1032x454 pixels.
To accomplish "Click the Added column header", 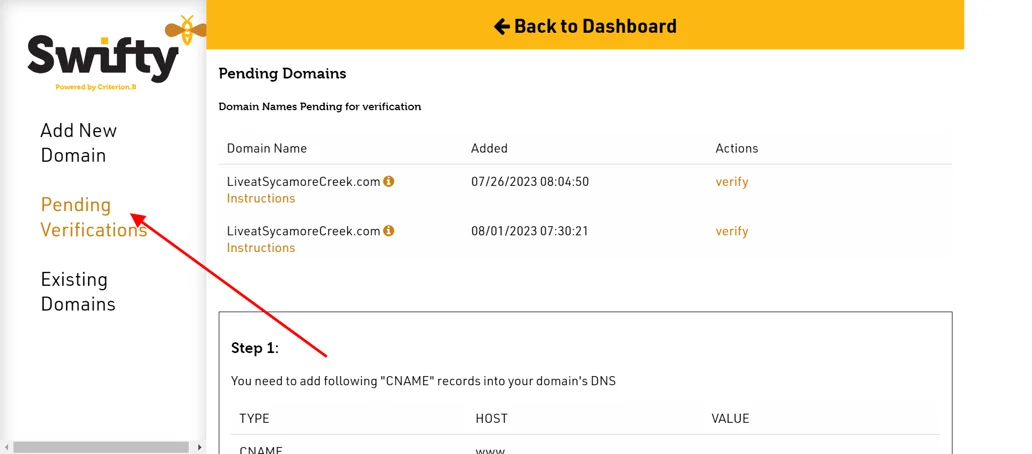I will (489, 149).
